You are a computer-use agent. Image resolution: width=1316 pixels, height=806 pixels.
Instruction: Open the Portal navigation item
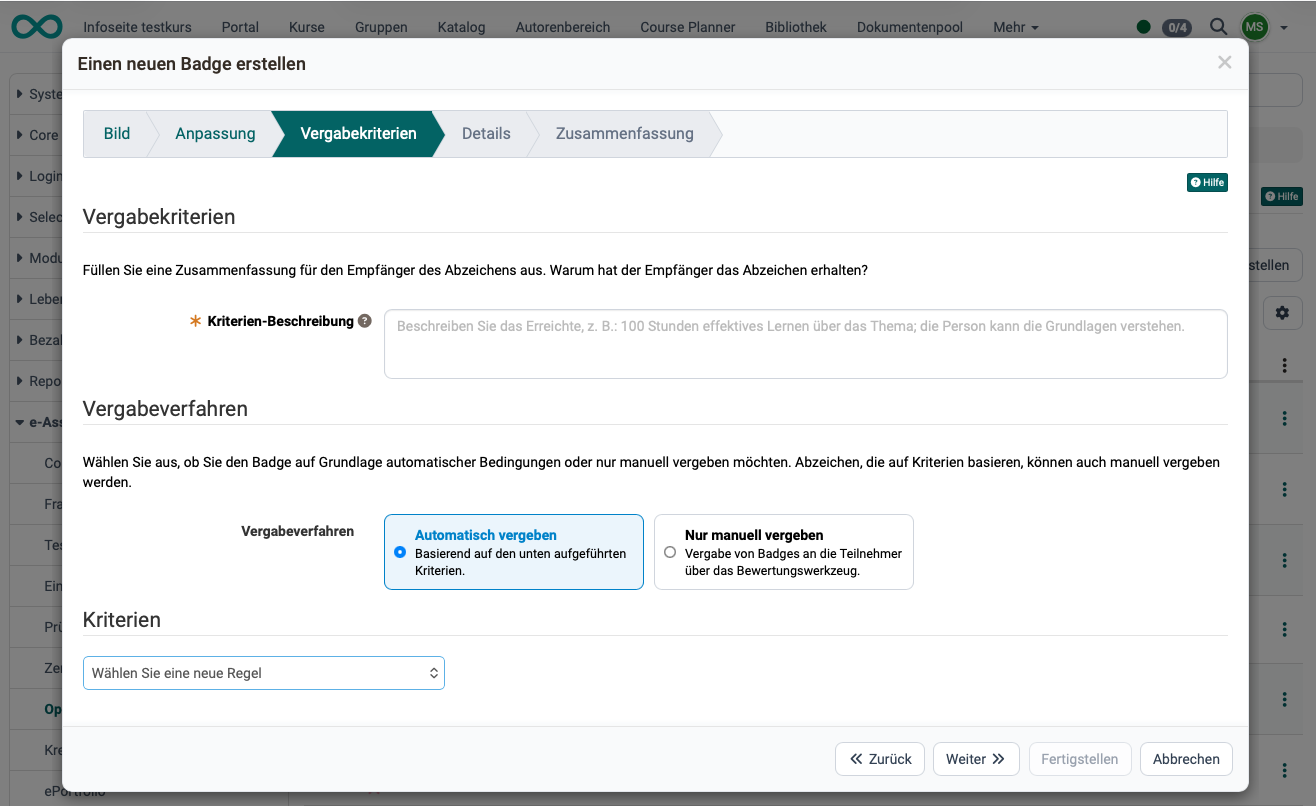tap(240, 27)
